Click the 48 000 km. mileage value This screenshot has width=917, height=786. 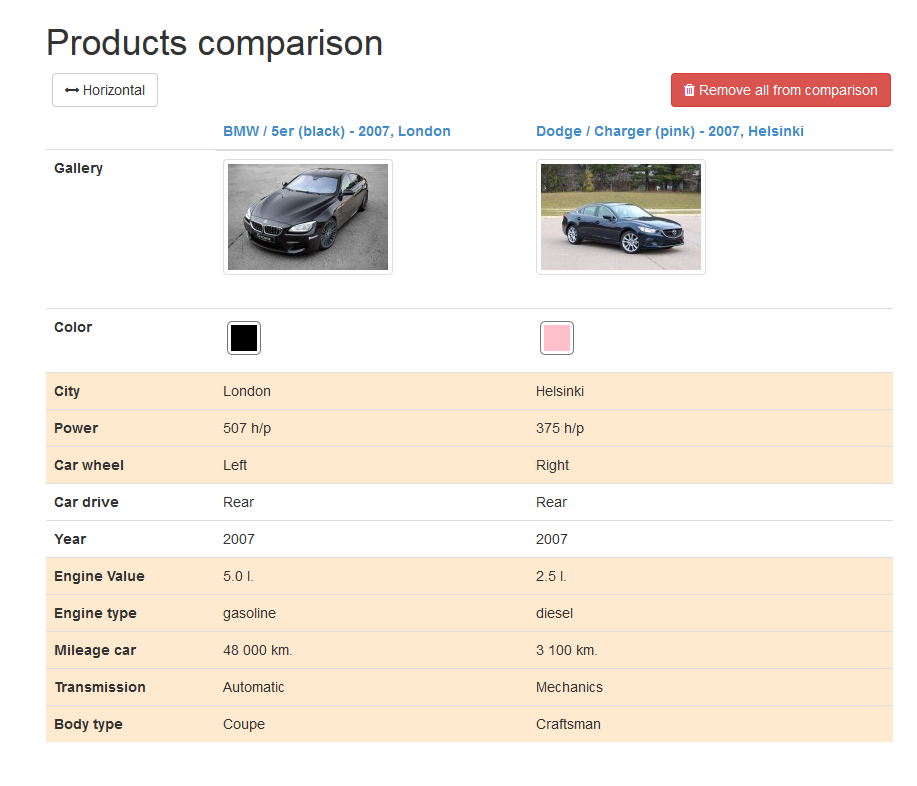257,650
